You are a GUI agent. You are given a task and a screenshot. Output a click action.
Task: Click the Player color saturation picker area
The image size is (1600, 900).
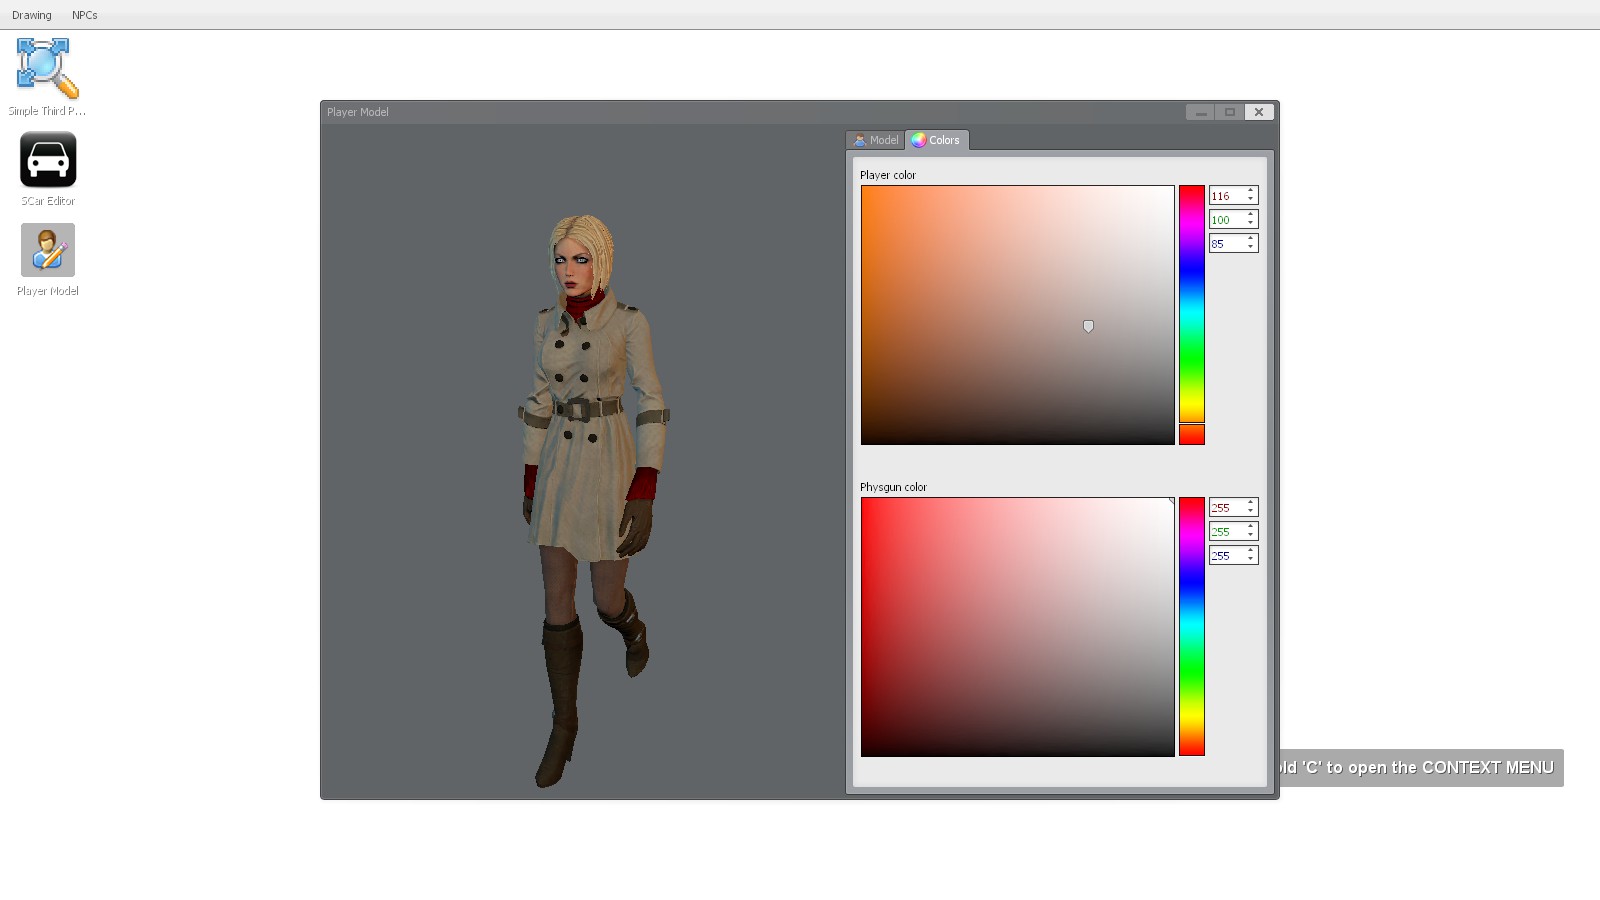(x=1017, y=315)
